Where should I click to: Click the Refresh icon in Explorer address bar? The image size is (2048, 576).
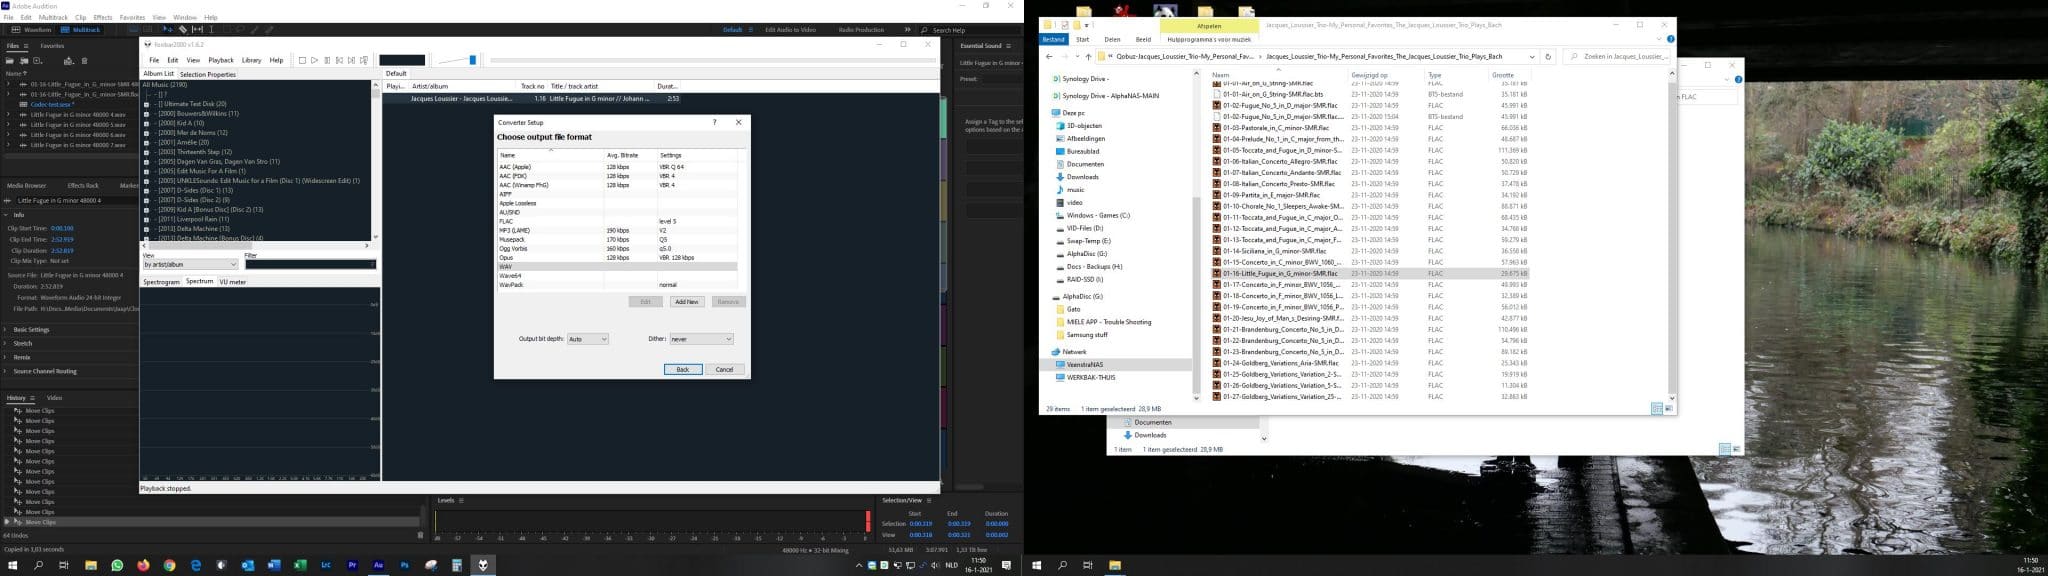point(1548,57)
